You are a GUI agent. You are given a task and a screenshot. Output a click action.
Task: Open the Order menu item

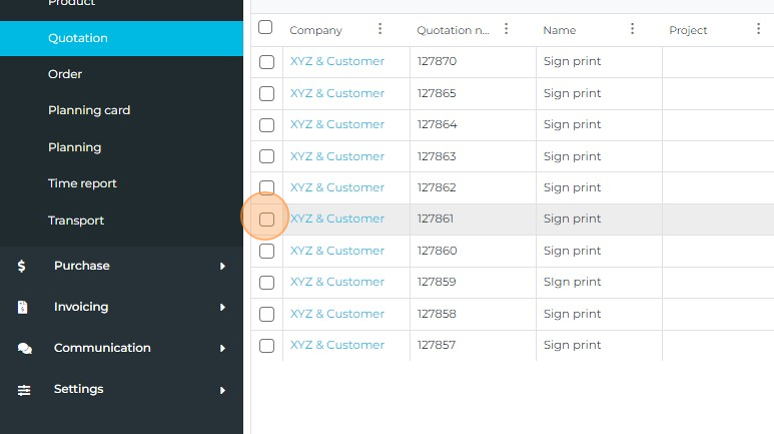click(65, 74)
